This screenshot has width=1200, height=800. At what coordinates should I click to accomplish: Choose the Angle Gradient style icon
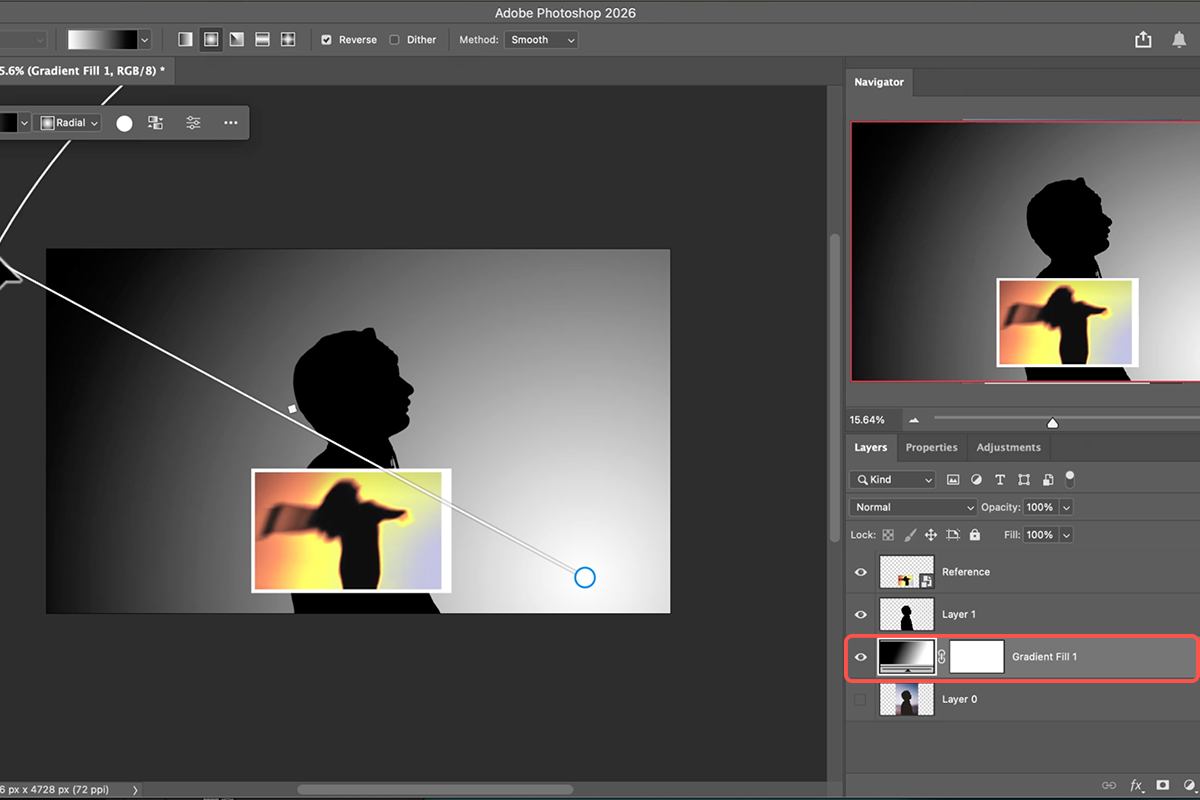coord(237,40)
